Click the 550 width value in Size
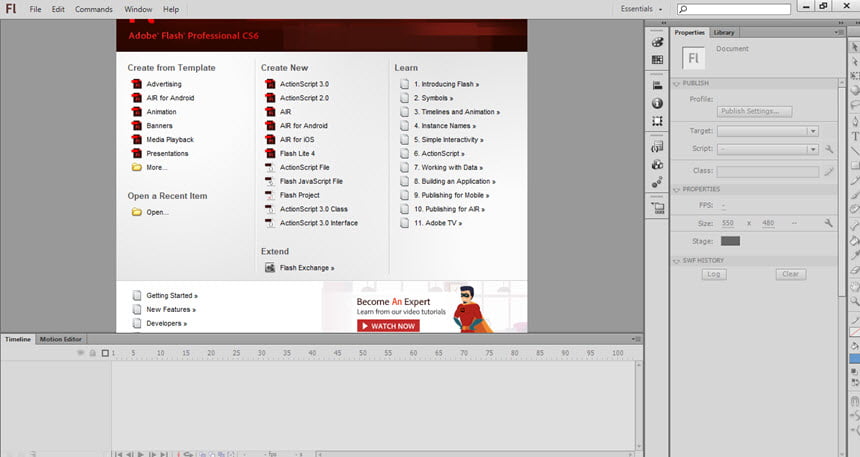The height and width of the screenshot is (457, 860). tap(728, 223)
